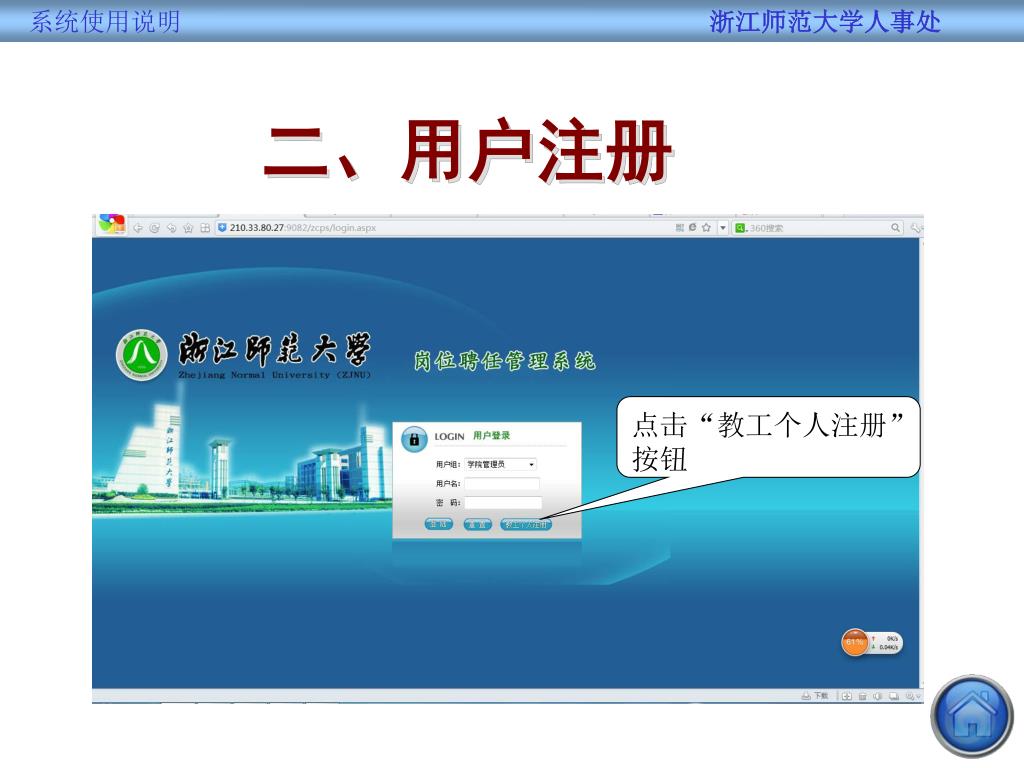Image resolution: width=1024 pixels, height=768 pixels.
Task: Click the 岗位聘任管理系统 system title
Action: (x=504, y=360)
